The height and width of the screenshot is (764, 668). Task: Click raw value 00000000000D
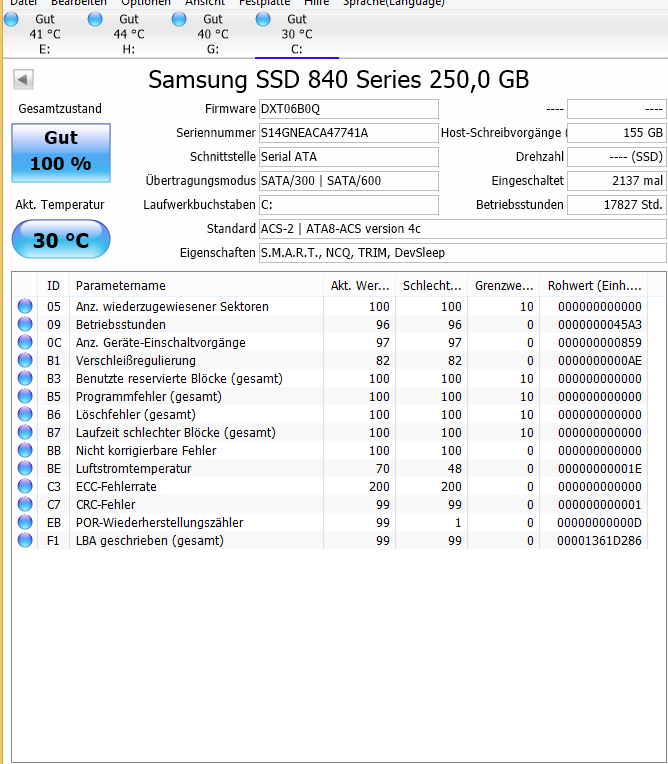(600, 523)
